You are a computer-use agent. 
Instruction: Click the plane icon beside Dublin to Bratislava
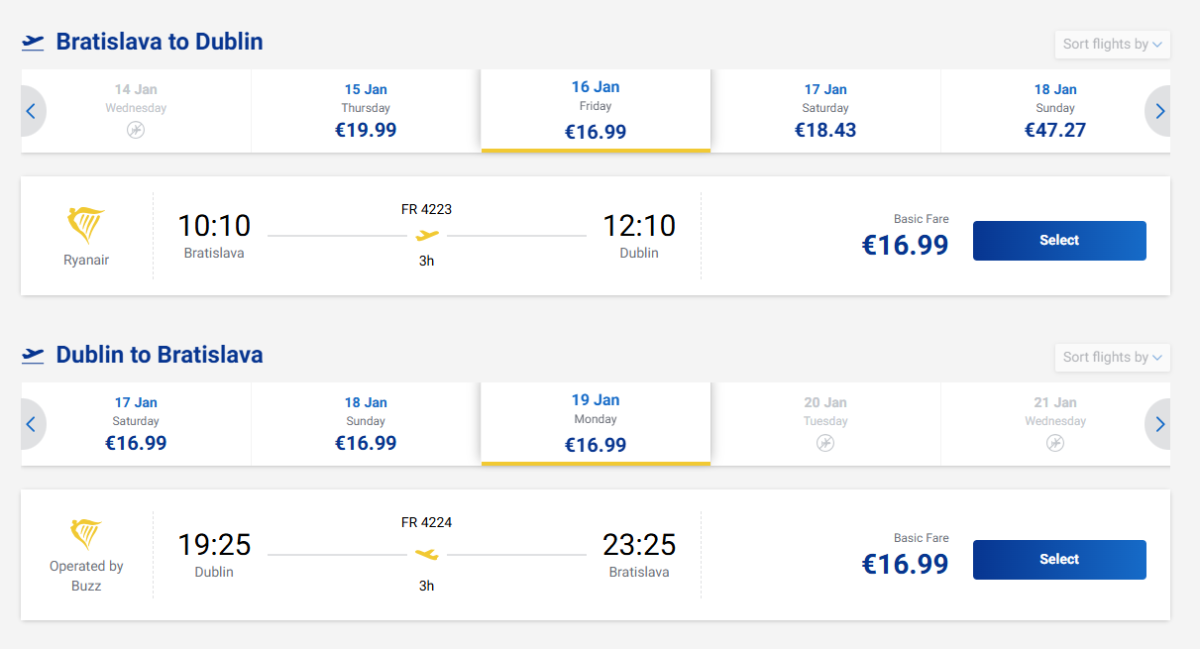(x=33, y=355)
